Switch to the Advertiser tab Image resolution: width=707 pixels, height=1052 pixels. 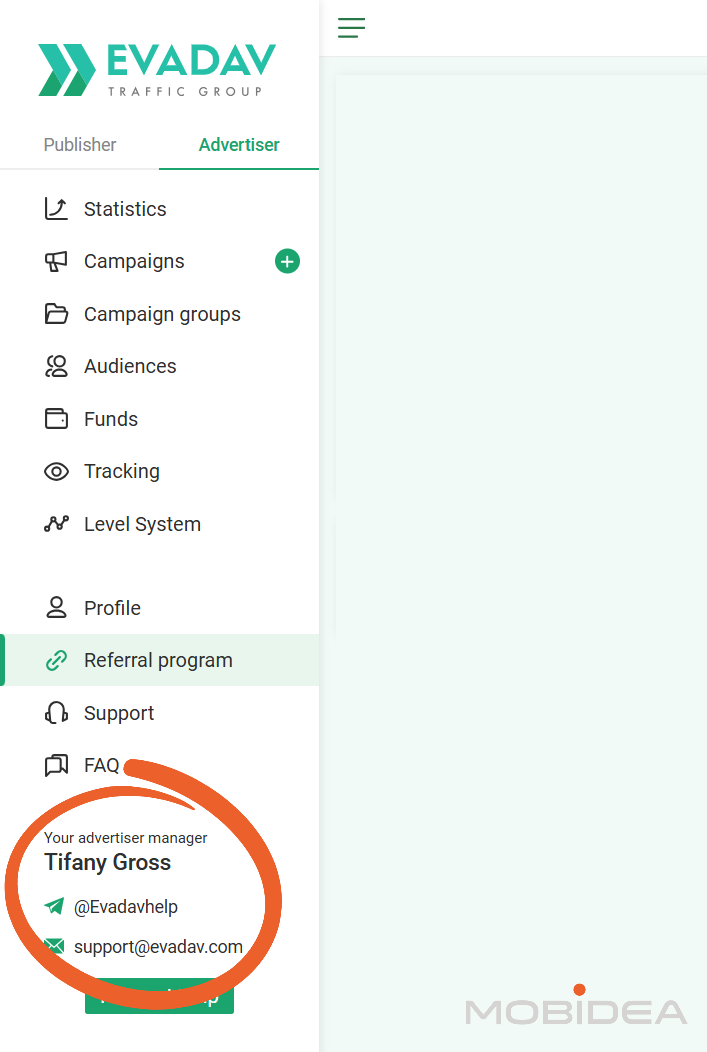[x=239, y=145]
